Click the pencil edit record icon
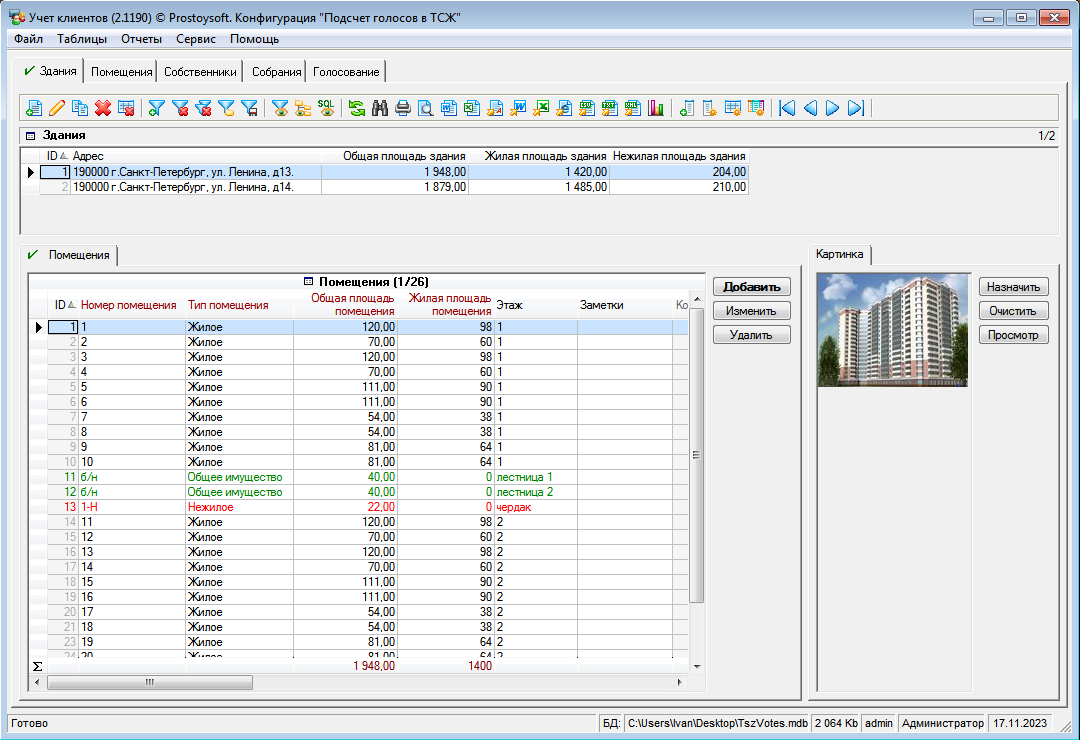 [57, 108]
